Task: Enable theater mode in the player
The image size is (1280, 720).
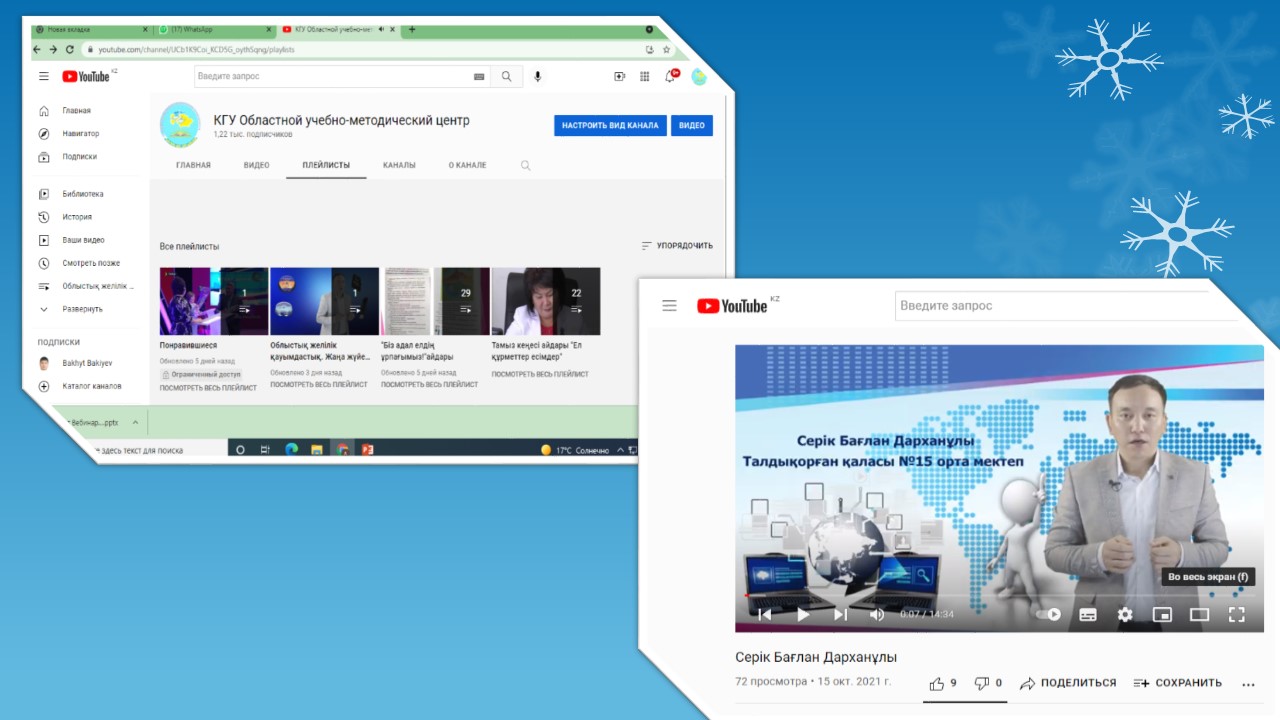Action: tap(1199, 614)
